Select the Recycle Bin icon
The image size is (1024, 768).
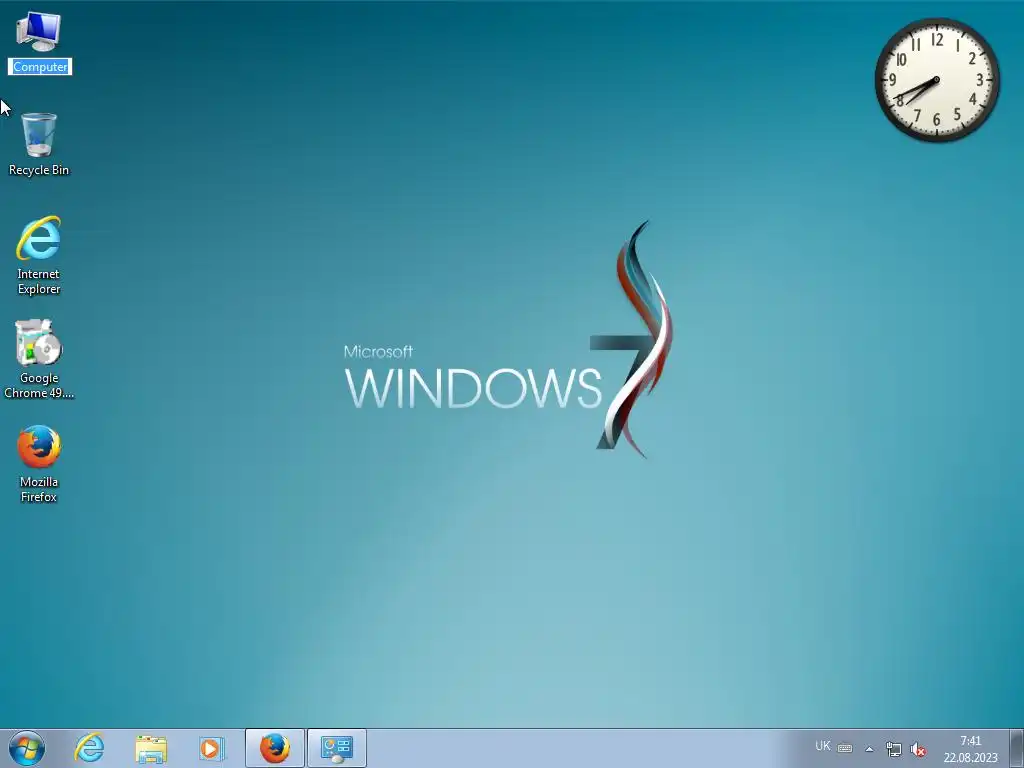click(x=39, y=134)
